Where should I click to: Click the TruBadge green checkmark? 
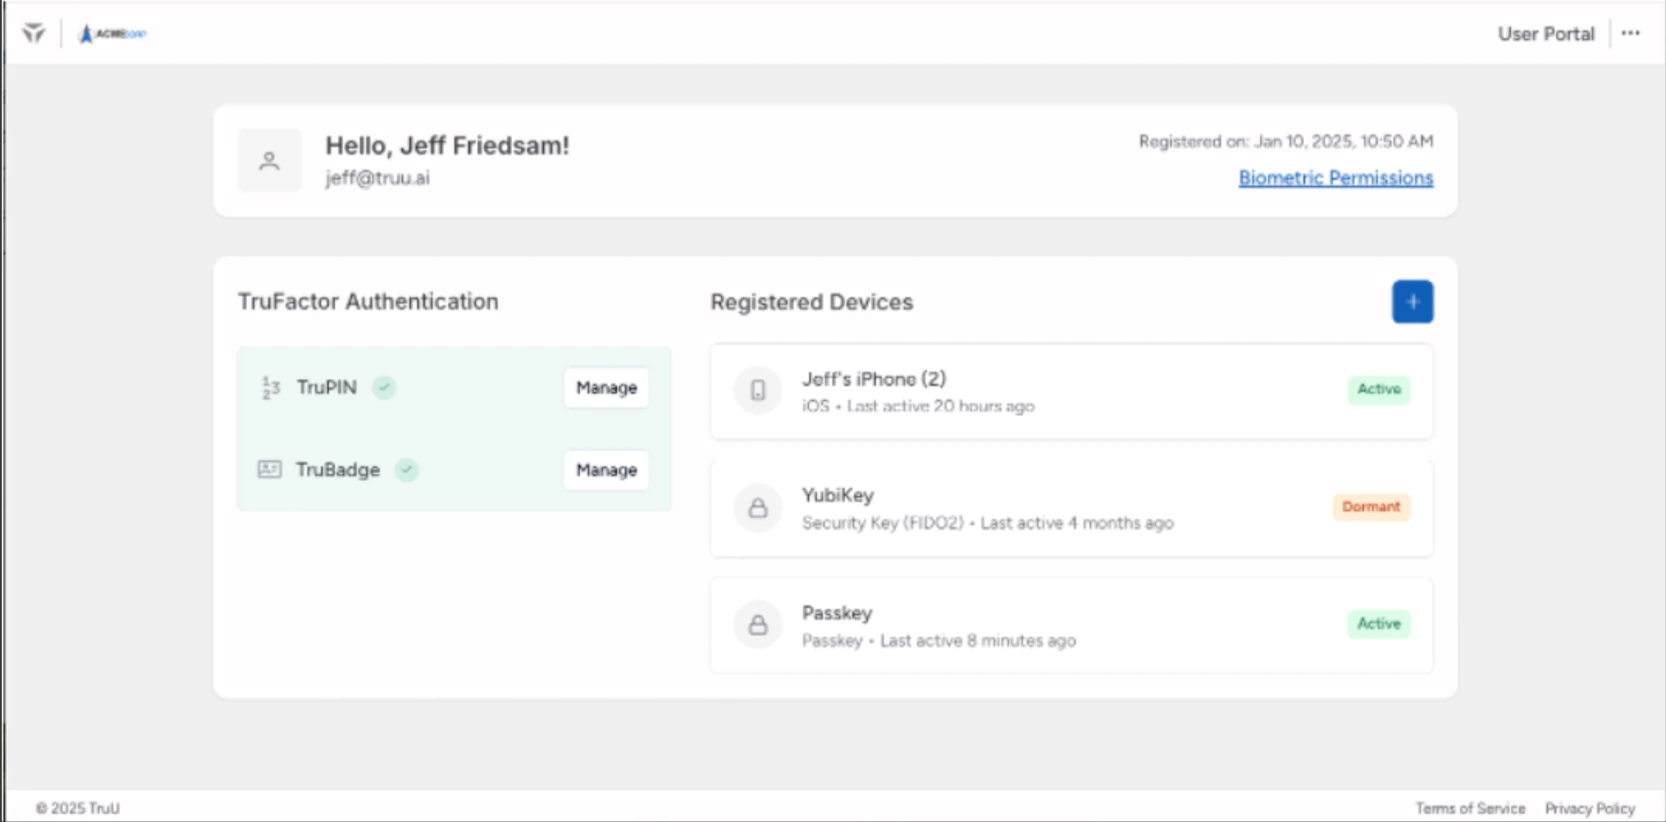click(x=406, y=469)
